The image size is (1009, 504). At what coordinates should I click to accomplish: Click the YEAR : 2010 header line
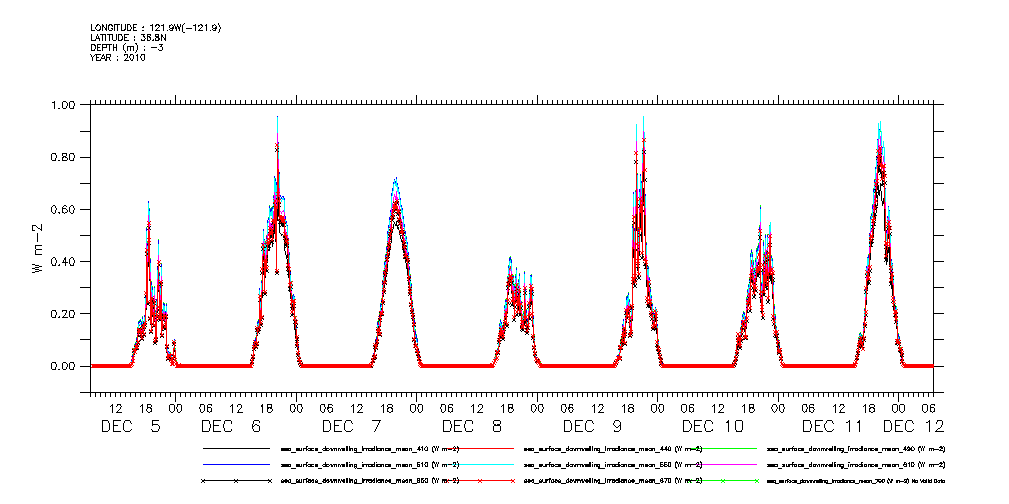tap(118, 58)
